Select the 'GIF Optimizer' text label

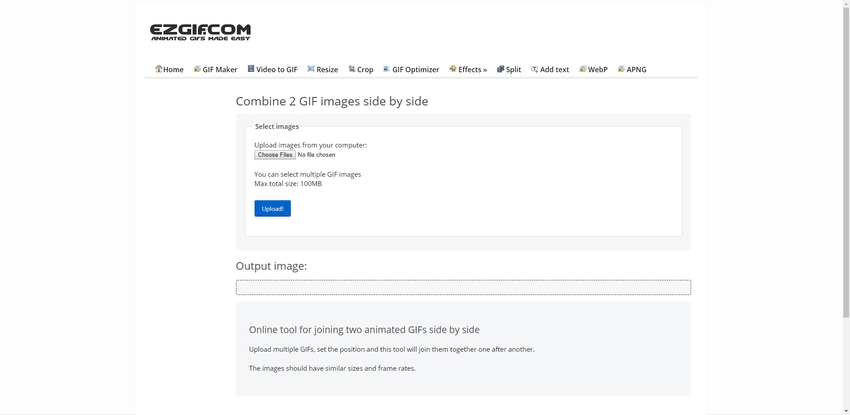coord(415,70)
